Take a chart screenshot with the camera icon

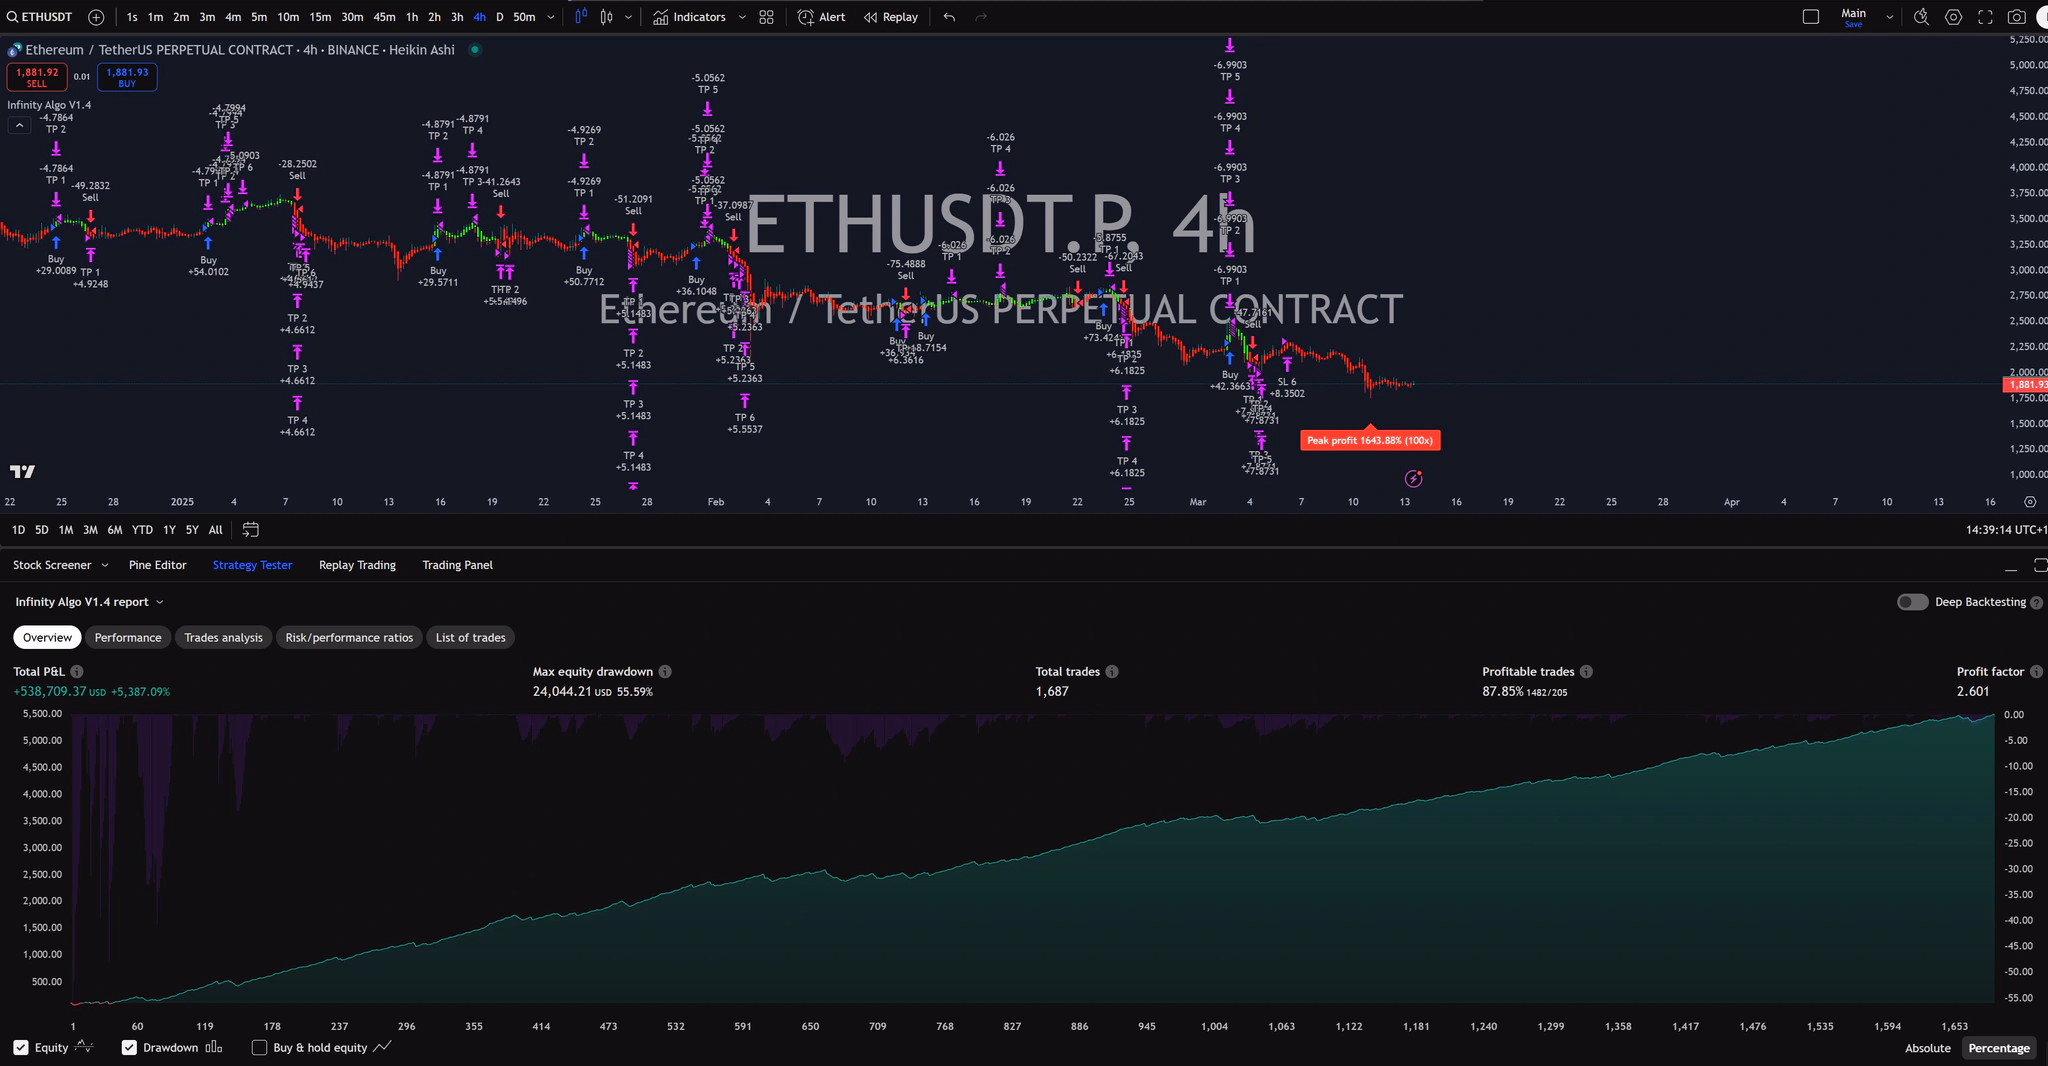pos(2018,17)
